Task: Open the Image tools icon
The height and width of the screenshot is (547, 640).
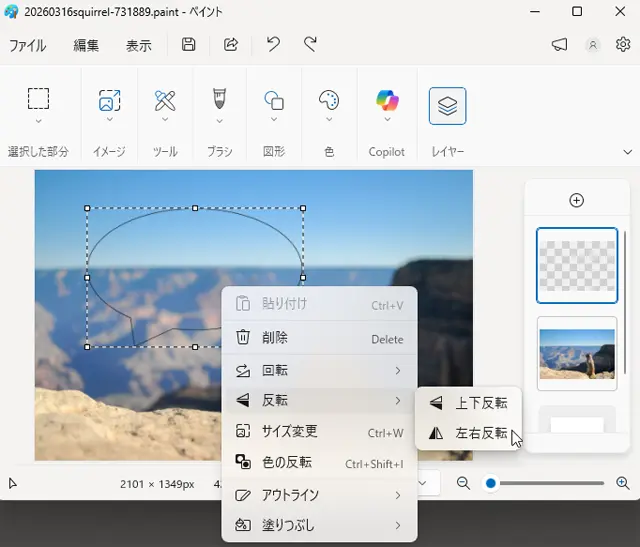Action: tap(109, 100)
